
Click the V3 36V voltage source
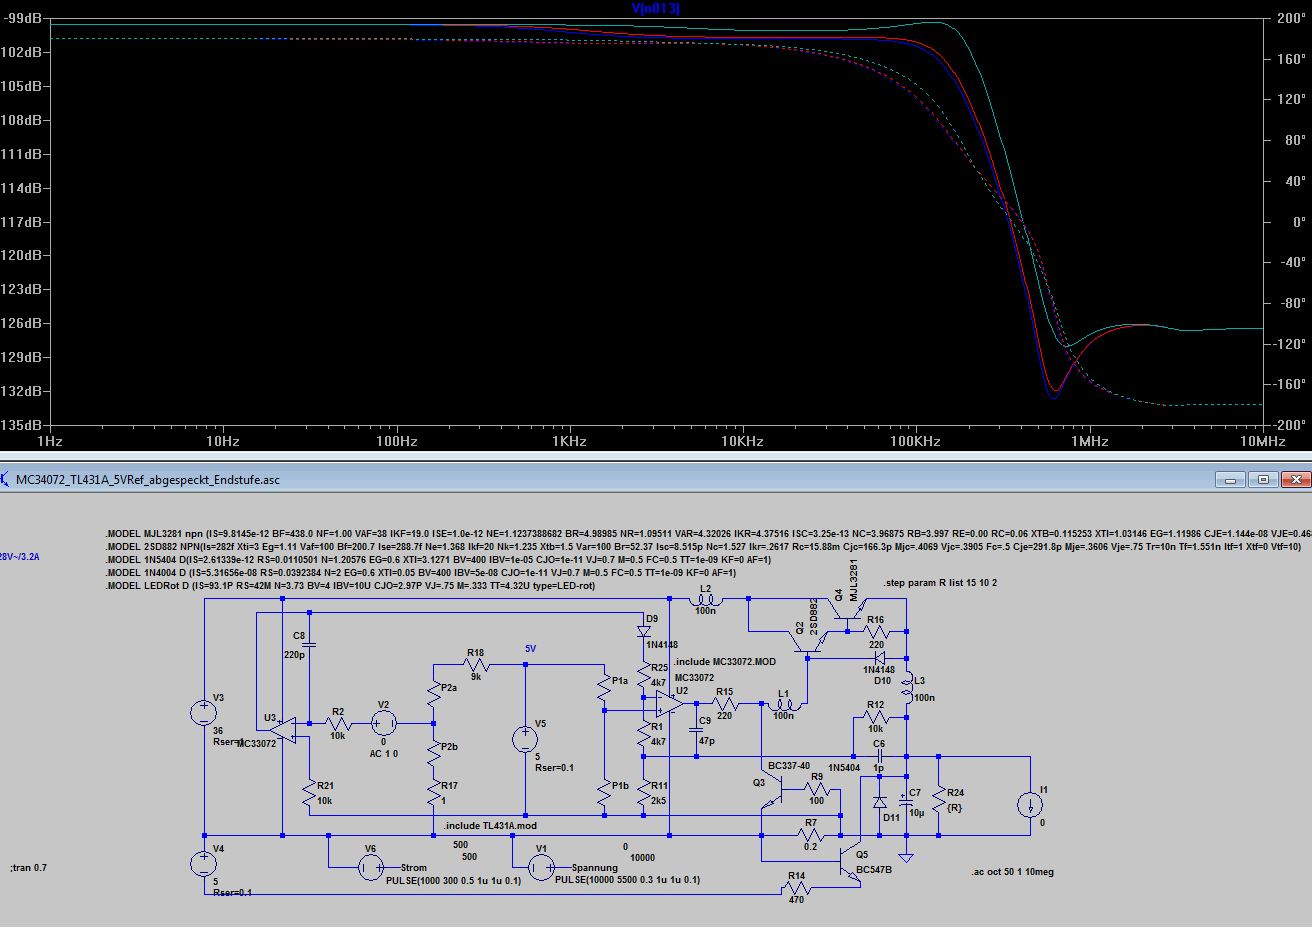(204, 713)
